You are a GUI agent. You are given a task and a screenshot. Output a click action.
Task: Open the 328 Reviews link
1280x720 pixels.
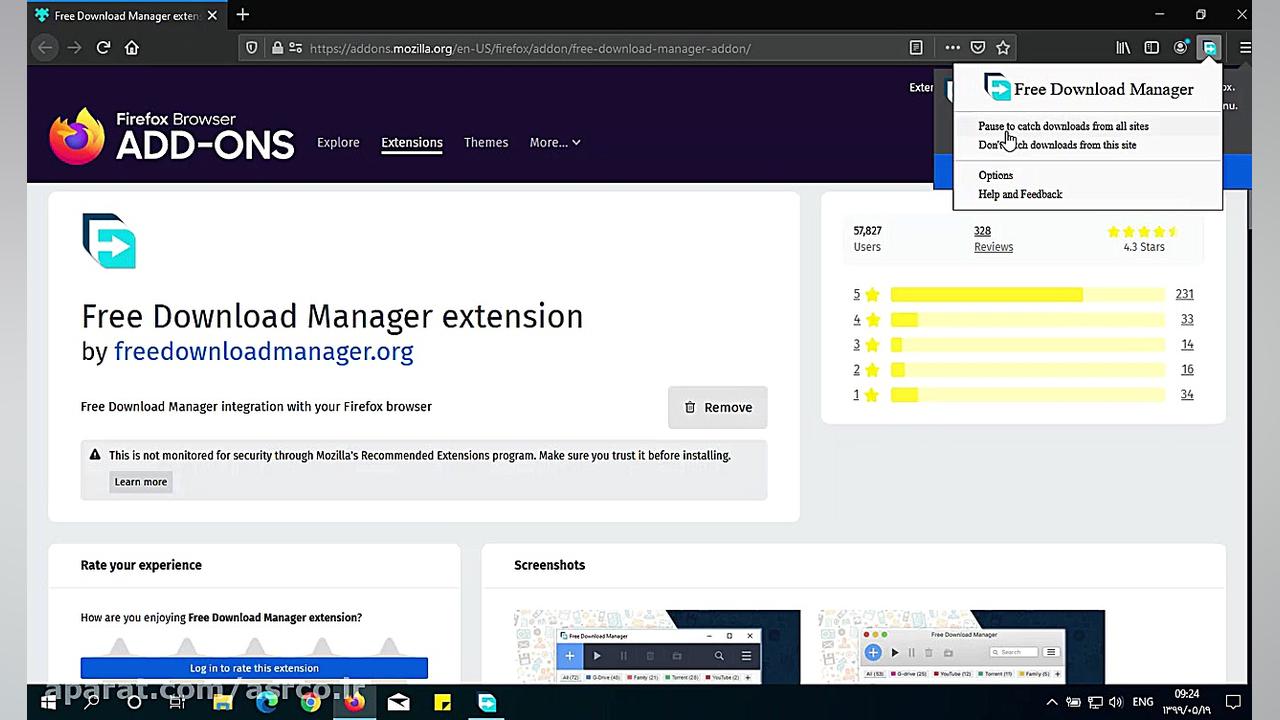993,238
